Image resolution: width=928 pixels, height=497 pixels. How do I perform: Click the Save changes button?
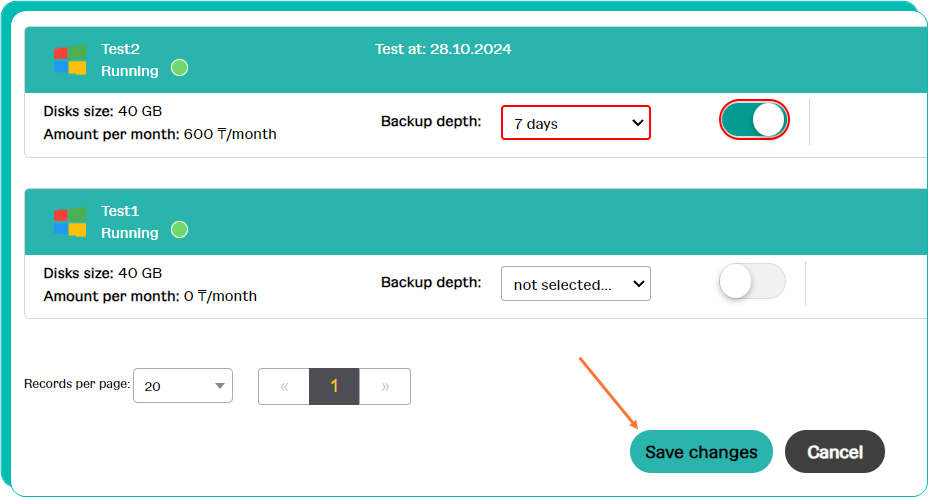pyautogui.click(x=701, y=451)
